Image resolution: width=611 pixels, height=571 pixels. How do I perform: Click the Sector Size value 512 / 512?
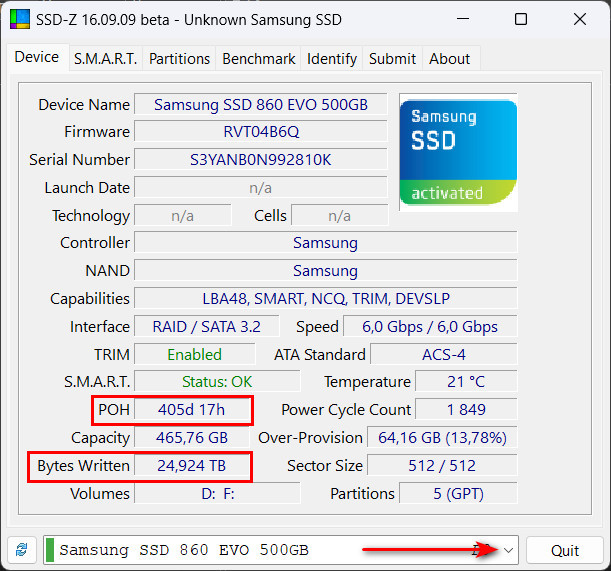442,465
